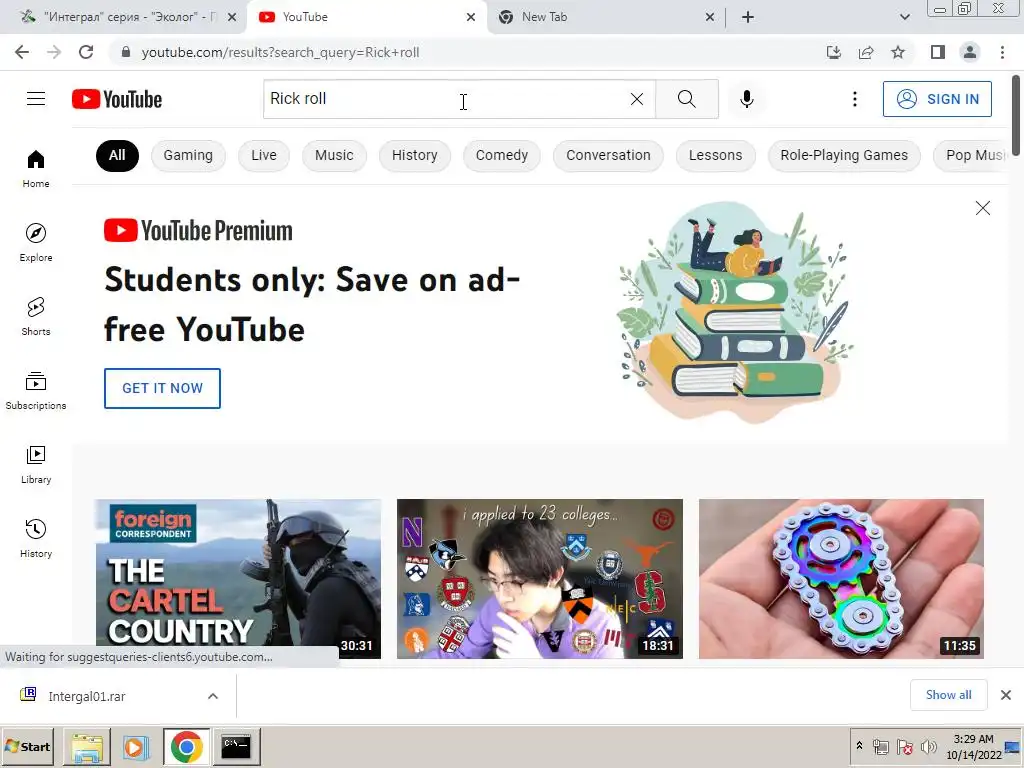Select the History filter chip
Screen dimensions: 1024x768
click(415, 155)
